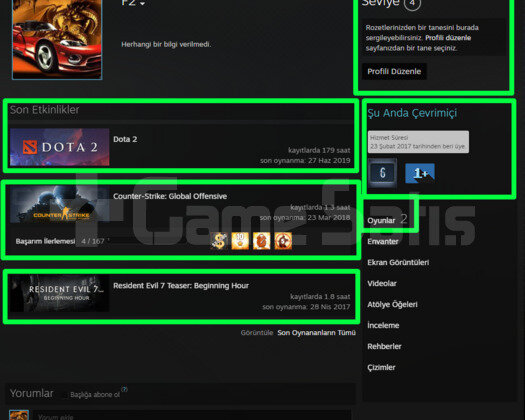Open the Profili düzenle inline link
This screenshot has height=420, width=525.
click(448, 38)
